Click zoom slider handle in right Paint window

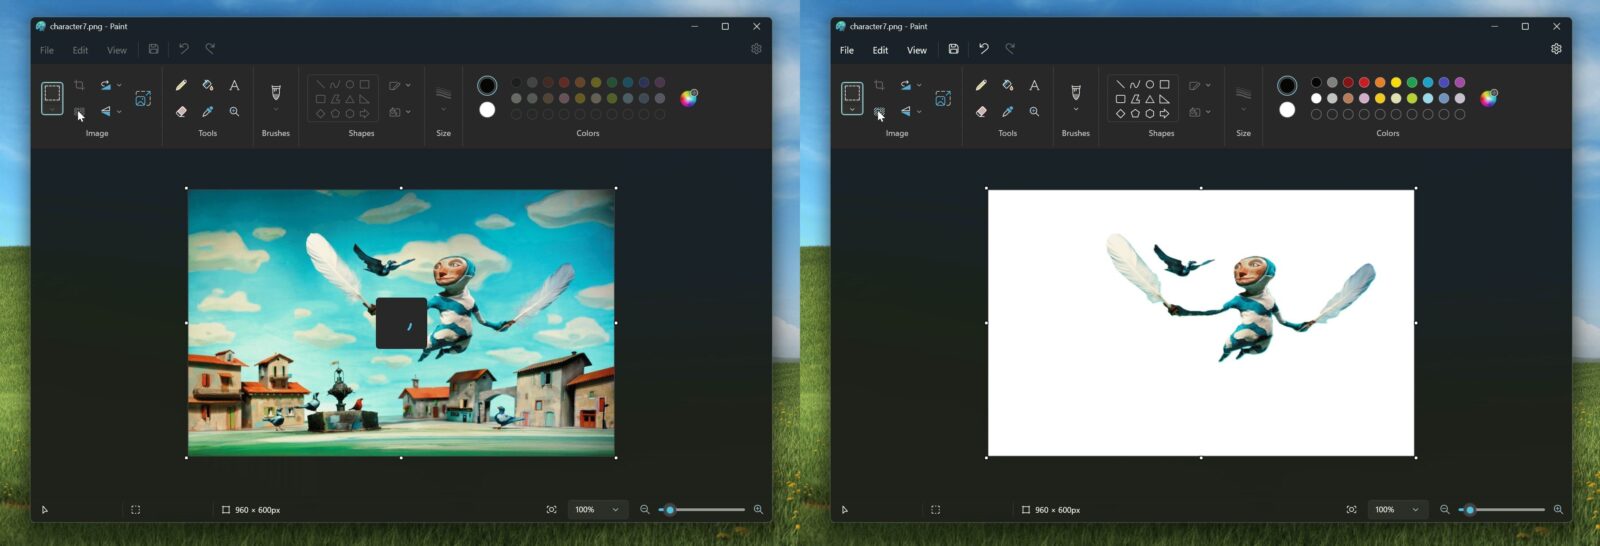(x=1470, y=510)
